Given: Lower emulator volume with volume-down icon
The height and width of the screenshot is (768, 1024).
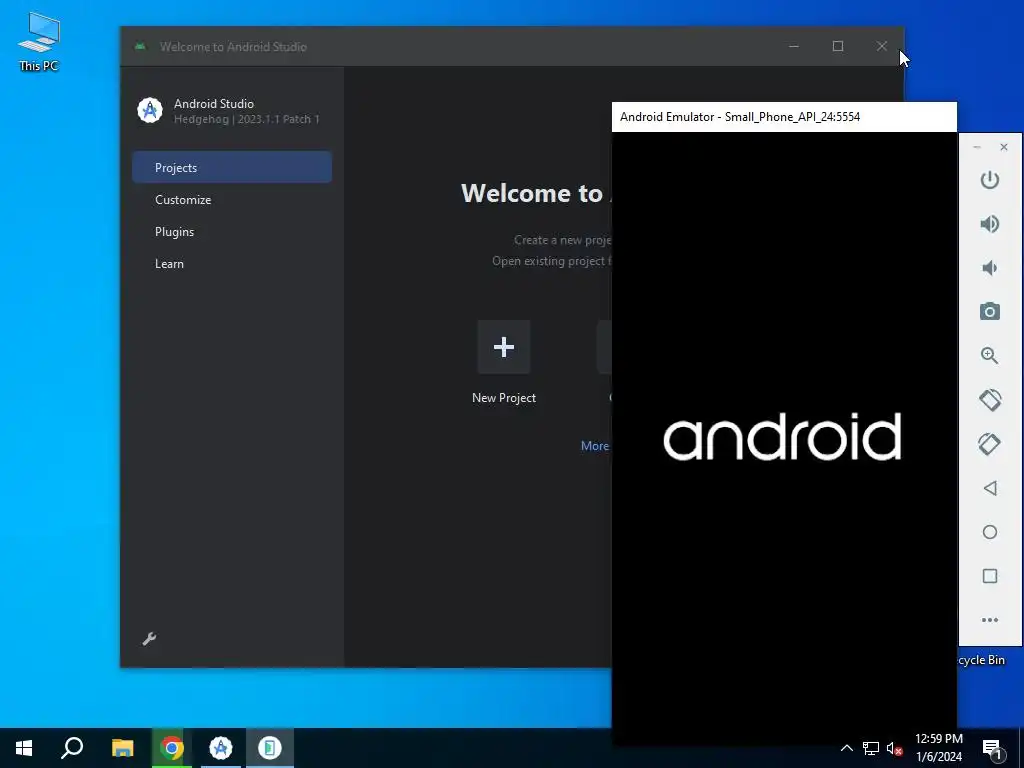Looking at the screenshot, I should click(x=989, y=268).
